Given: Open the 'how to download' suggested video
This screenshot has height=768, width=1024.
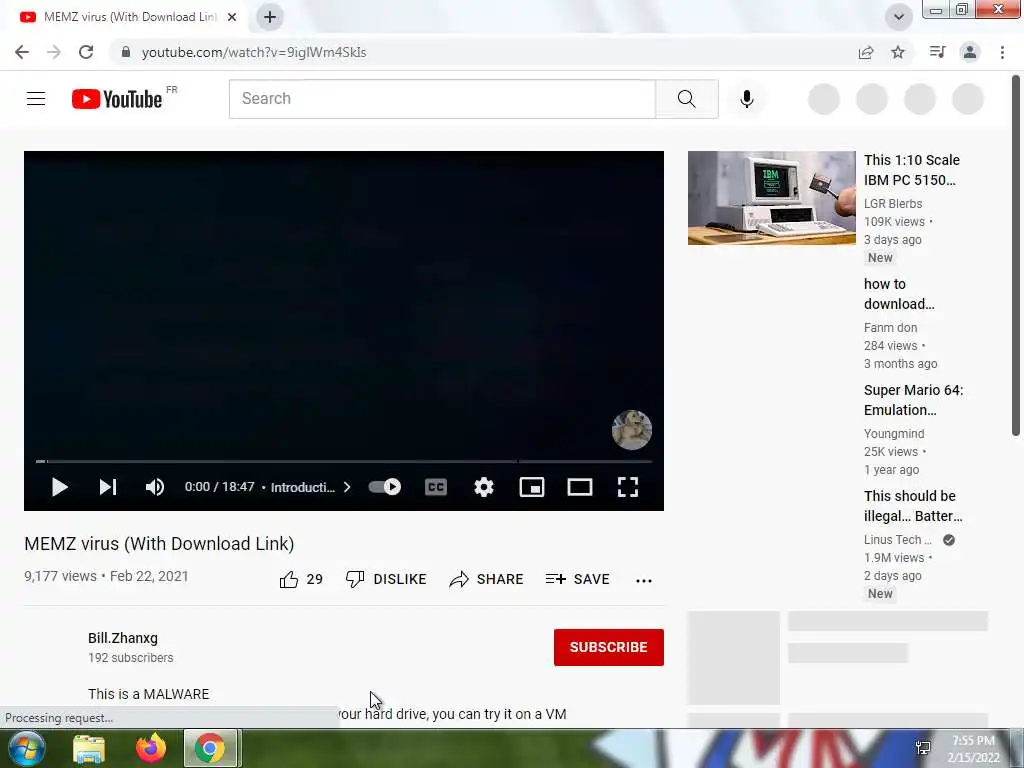Looking at the screenshot, I should [899, 294].
